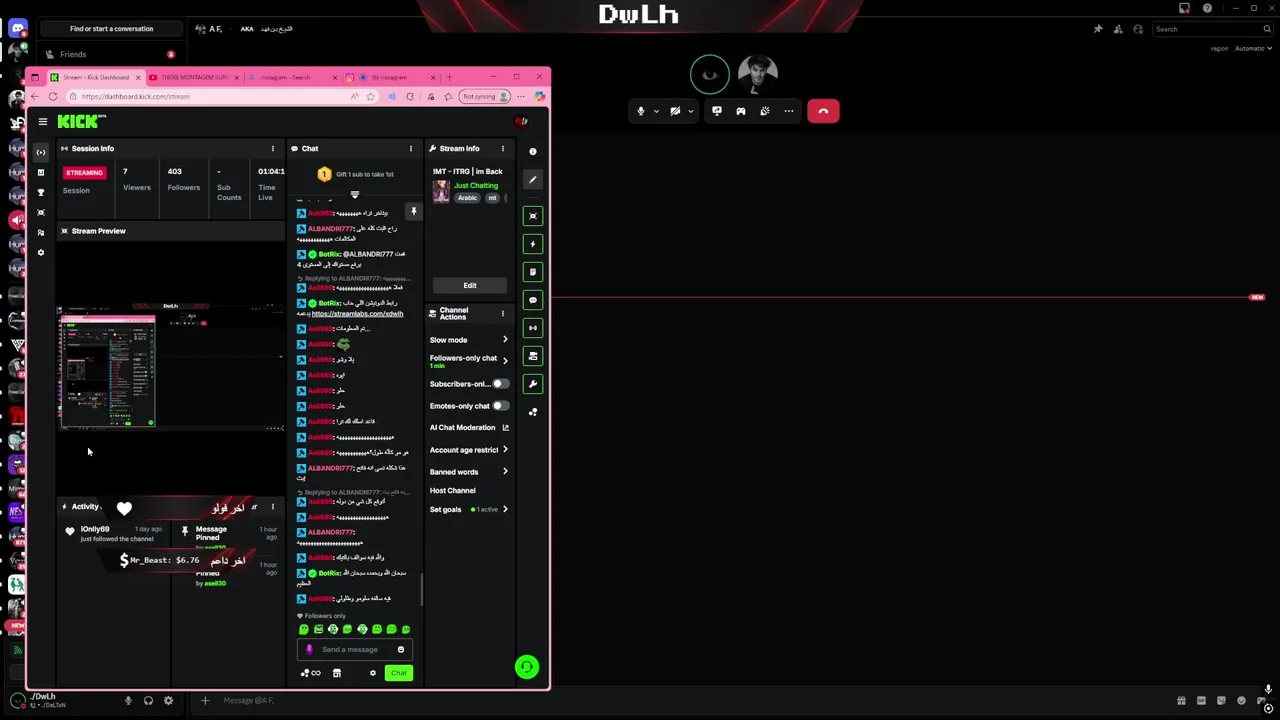Switch to the MONTAGEM browser tab
Screen dimensions: 1280x720
pos(193,77)
